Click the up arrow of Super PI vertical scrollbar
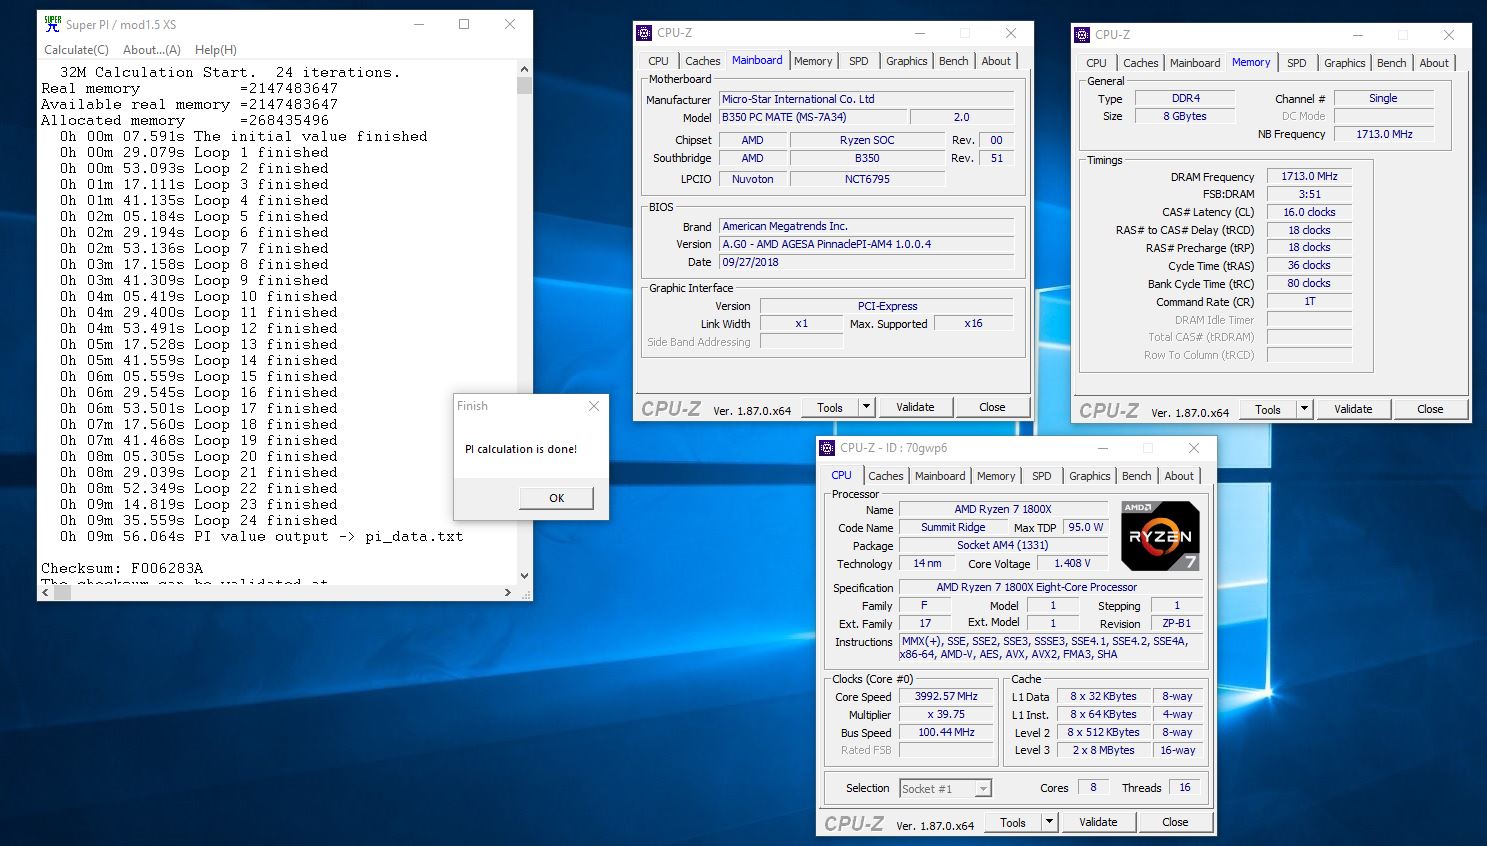1487x846 pixels. 524,69
